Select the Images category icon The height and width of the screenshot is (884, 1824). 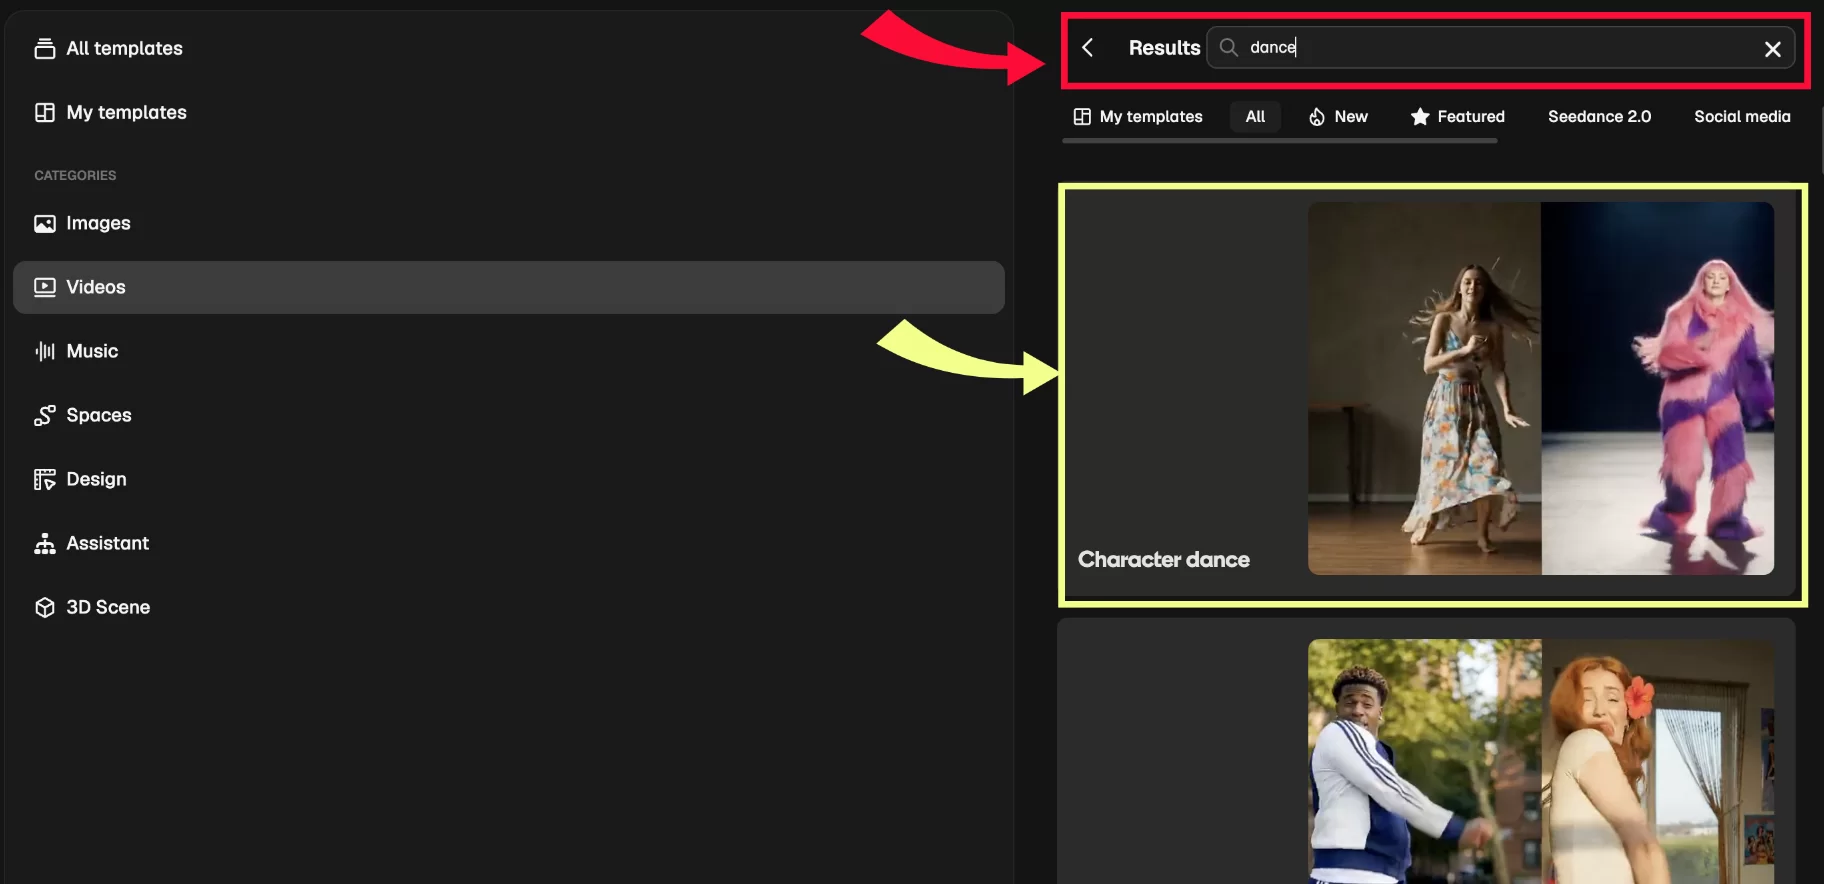tap(44, 223)
